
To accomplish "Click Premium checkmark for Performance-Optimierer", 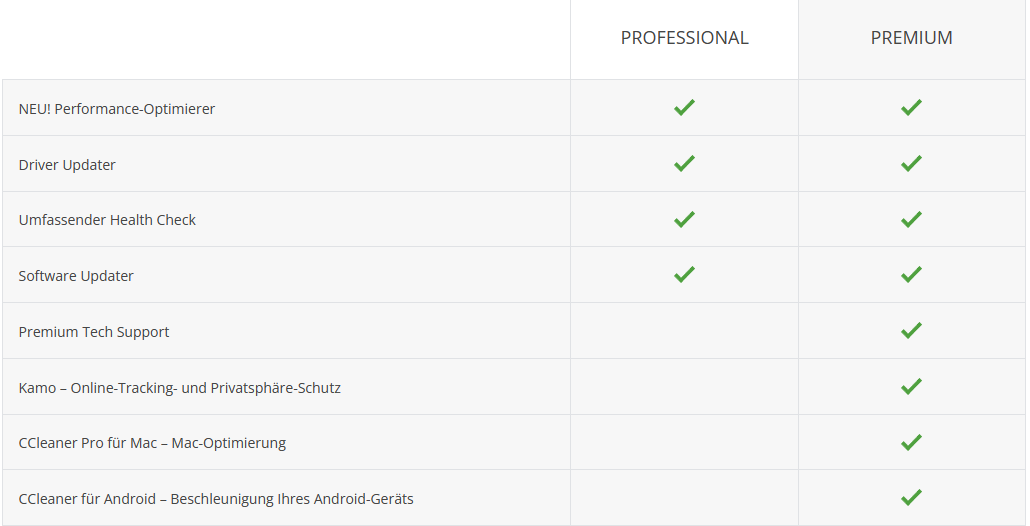I will pyautogui.click(x=911, y=108).
